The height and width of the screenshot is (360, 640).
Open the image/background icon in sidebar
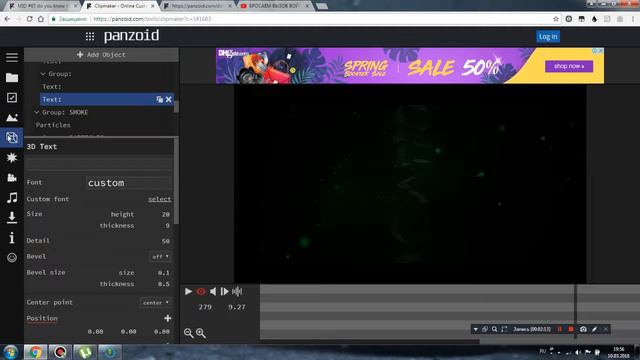pos(12,118)
